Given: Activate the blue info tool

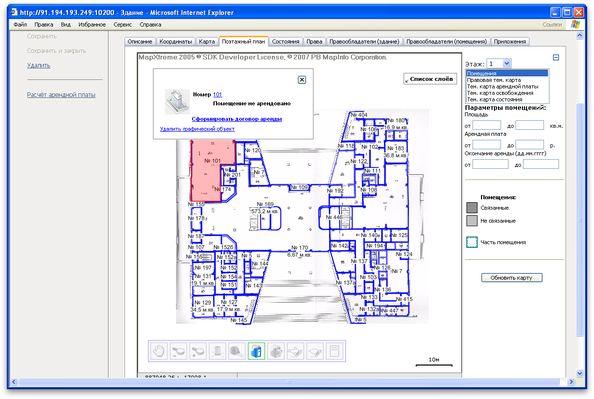Looking at the screenshot, I should 256,351.
